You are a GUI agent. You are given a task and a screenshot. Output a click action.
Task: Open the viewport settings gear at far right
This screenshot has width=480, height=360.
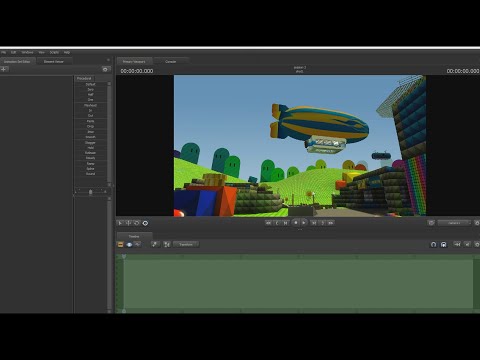(x=477, y=223)
